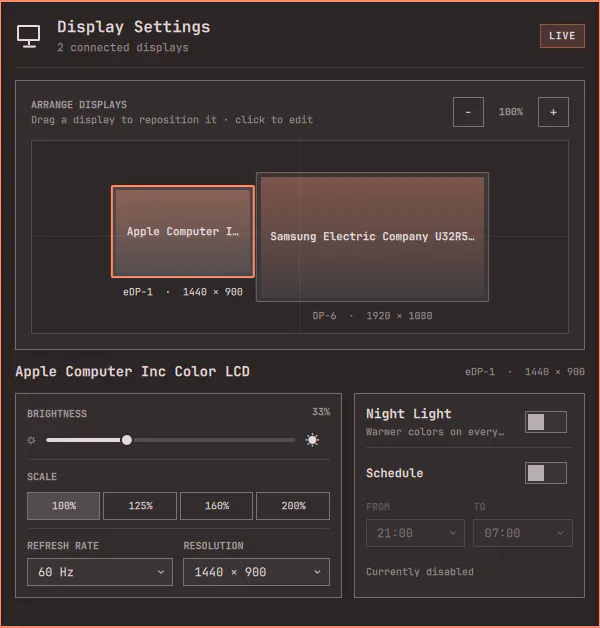
Task: Select the Apple Computer display thumbnail
Action: point(183,231)
